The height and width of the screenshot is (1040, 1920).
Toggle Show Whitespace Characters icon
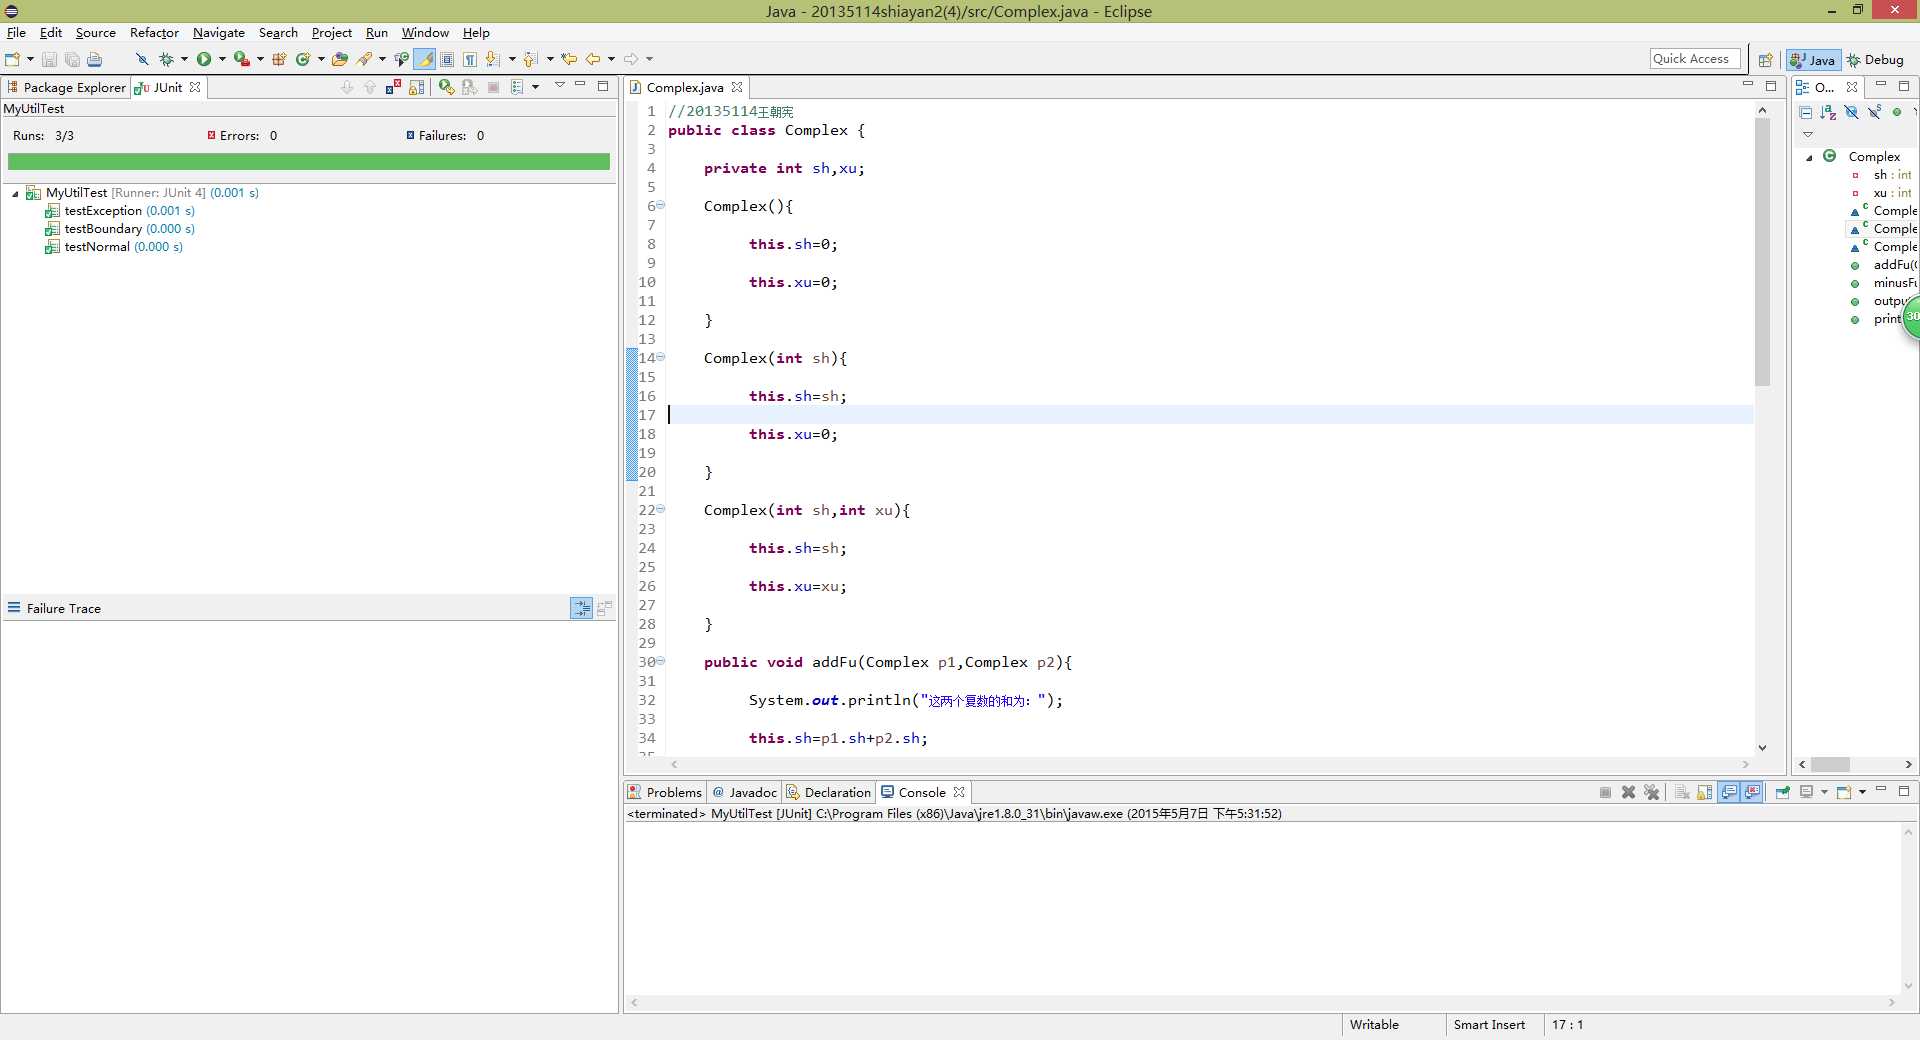coord(469,59)
